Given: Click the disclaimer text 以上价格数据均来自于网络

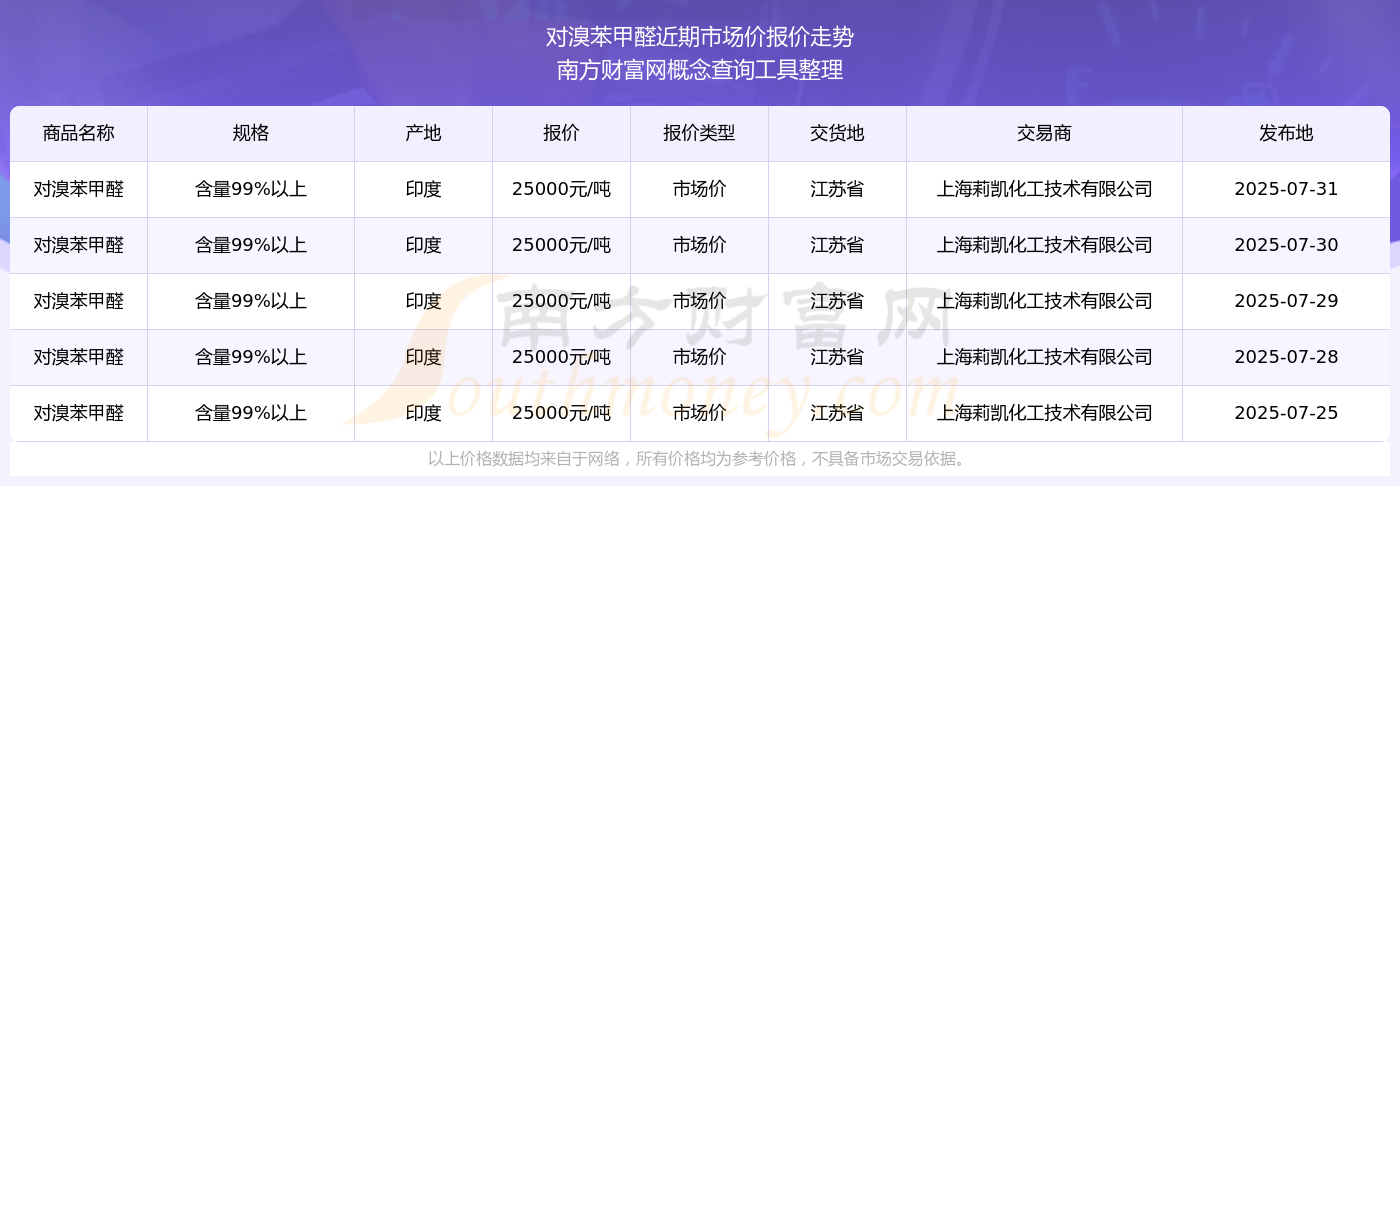Looking at the screenshot, I should click(x=524, y=459).
